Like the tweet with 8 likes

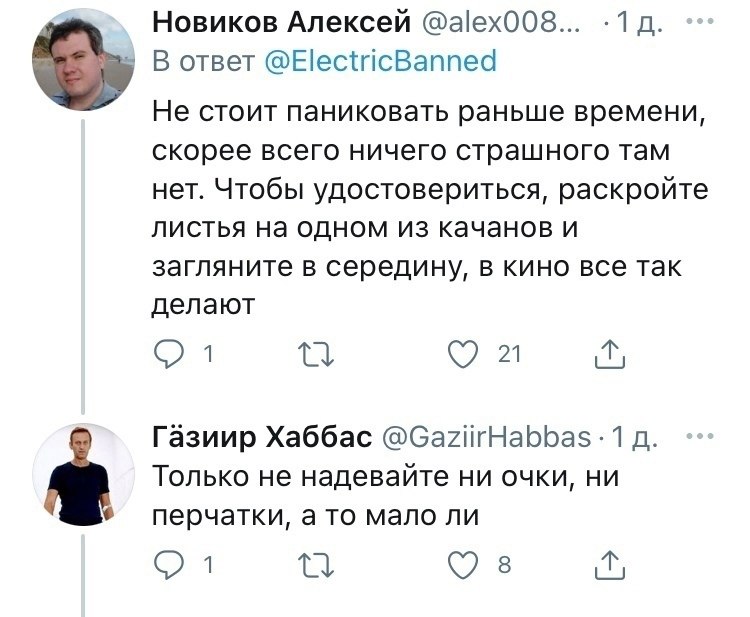pos(464,566)
